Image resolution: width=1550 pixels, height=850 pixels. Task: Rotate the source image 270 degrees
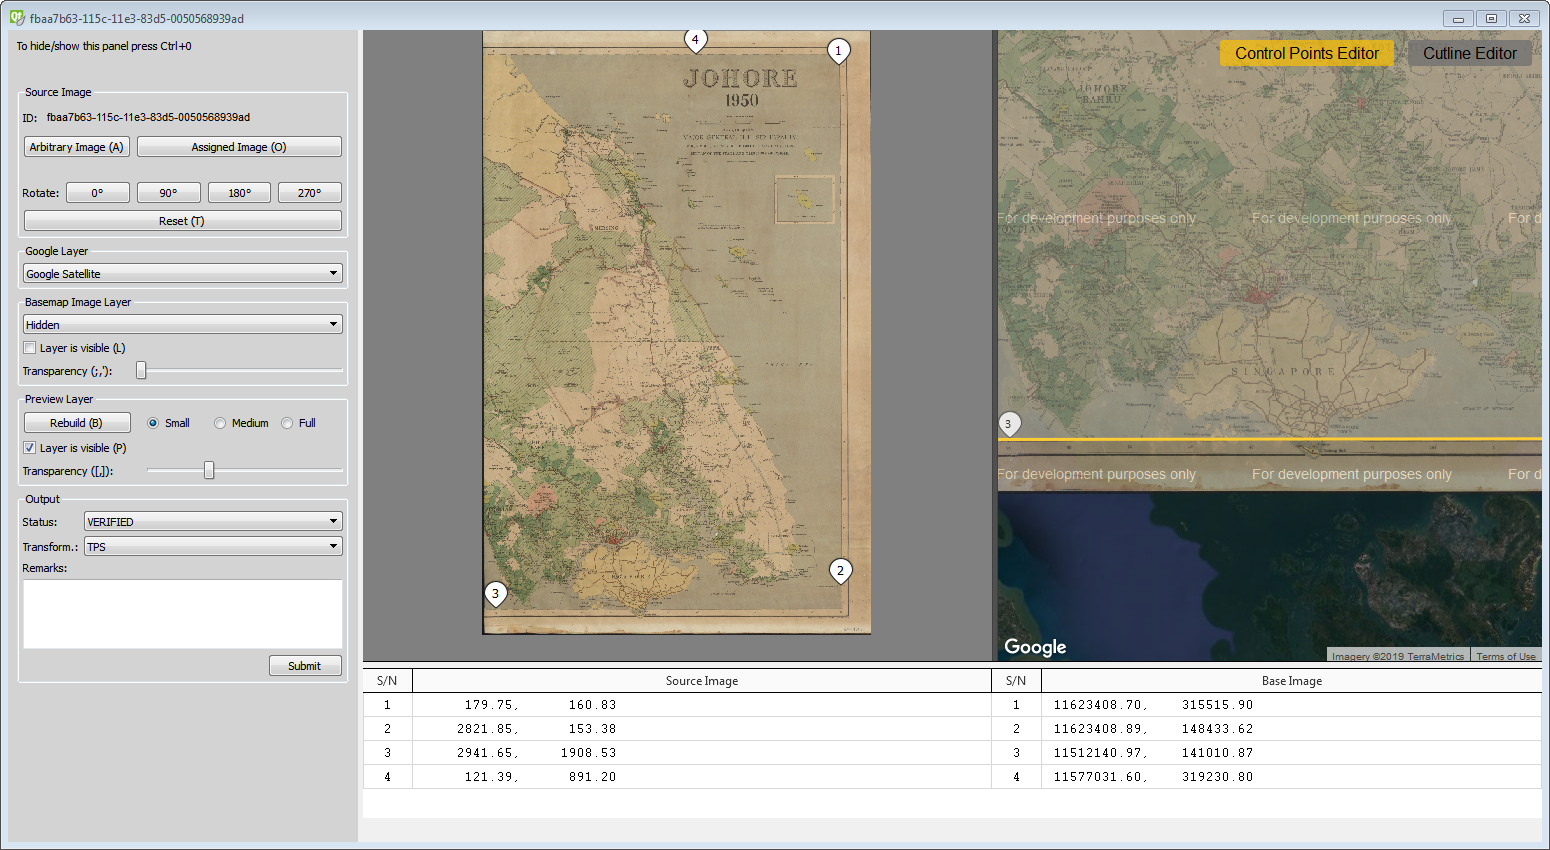[x=309, y=192]
